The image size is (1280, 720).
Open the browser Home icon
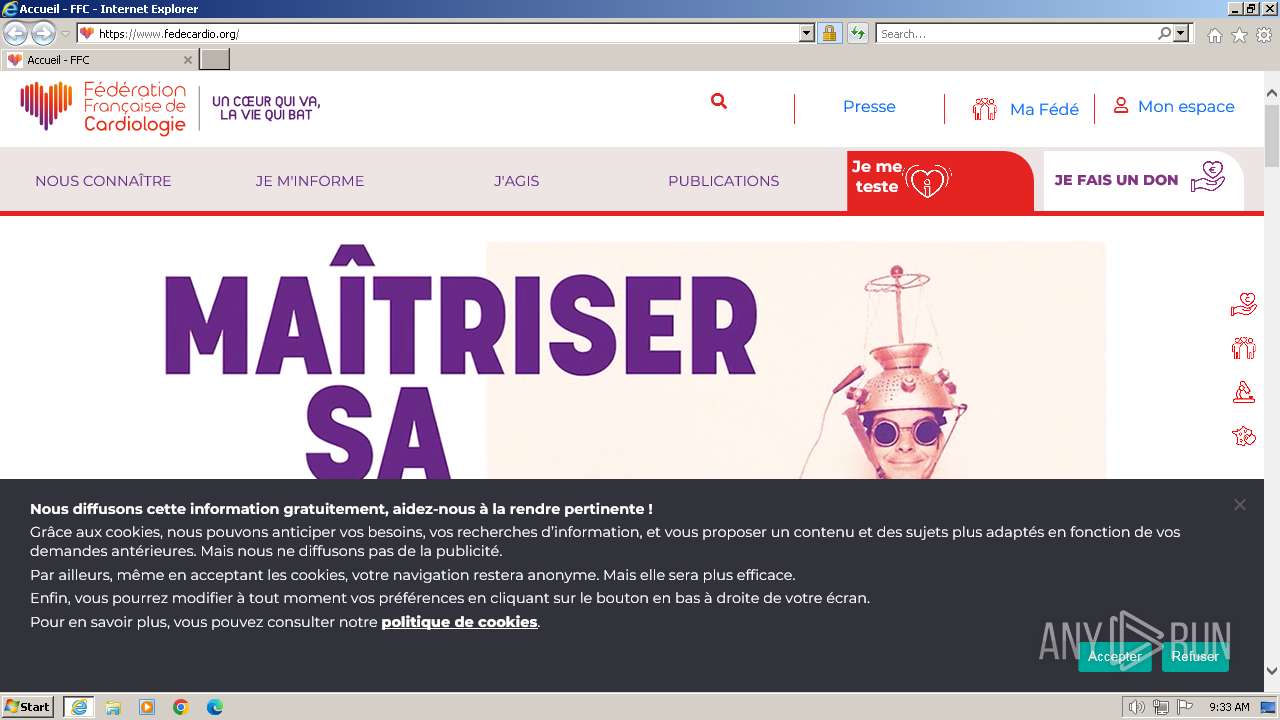pyautogui.click(x=1214, y=35)
